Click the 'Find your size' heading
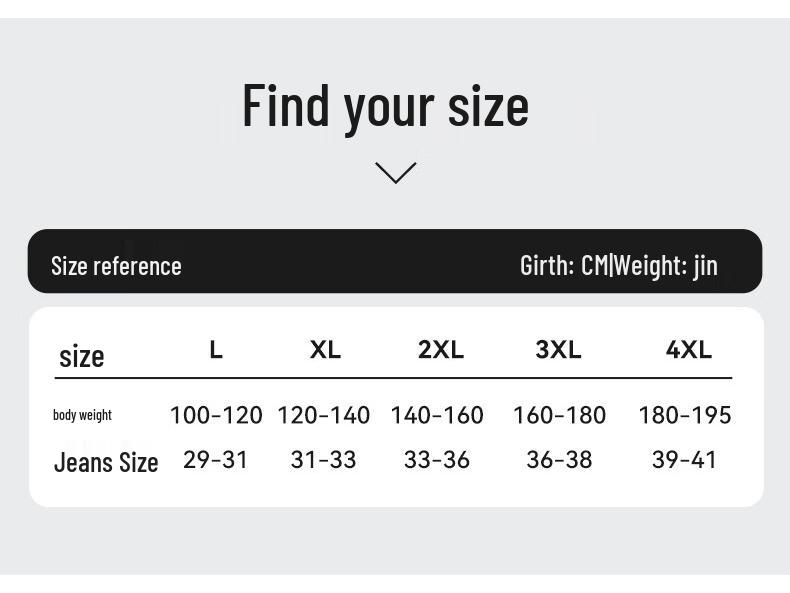Screen dimensions: 790x593 [x=385, y=106]
